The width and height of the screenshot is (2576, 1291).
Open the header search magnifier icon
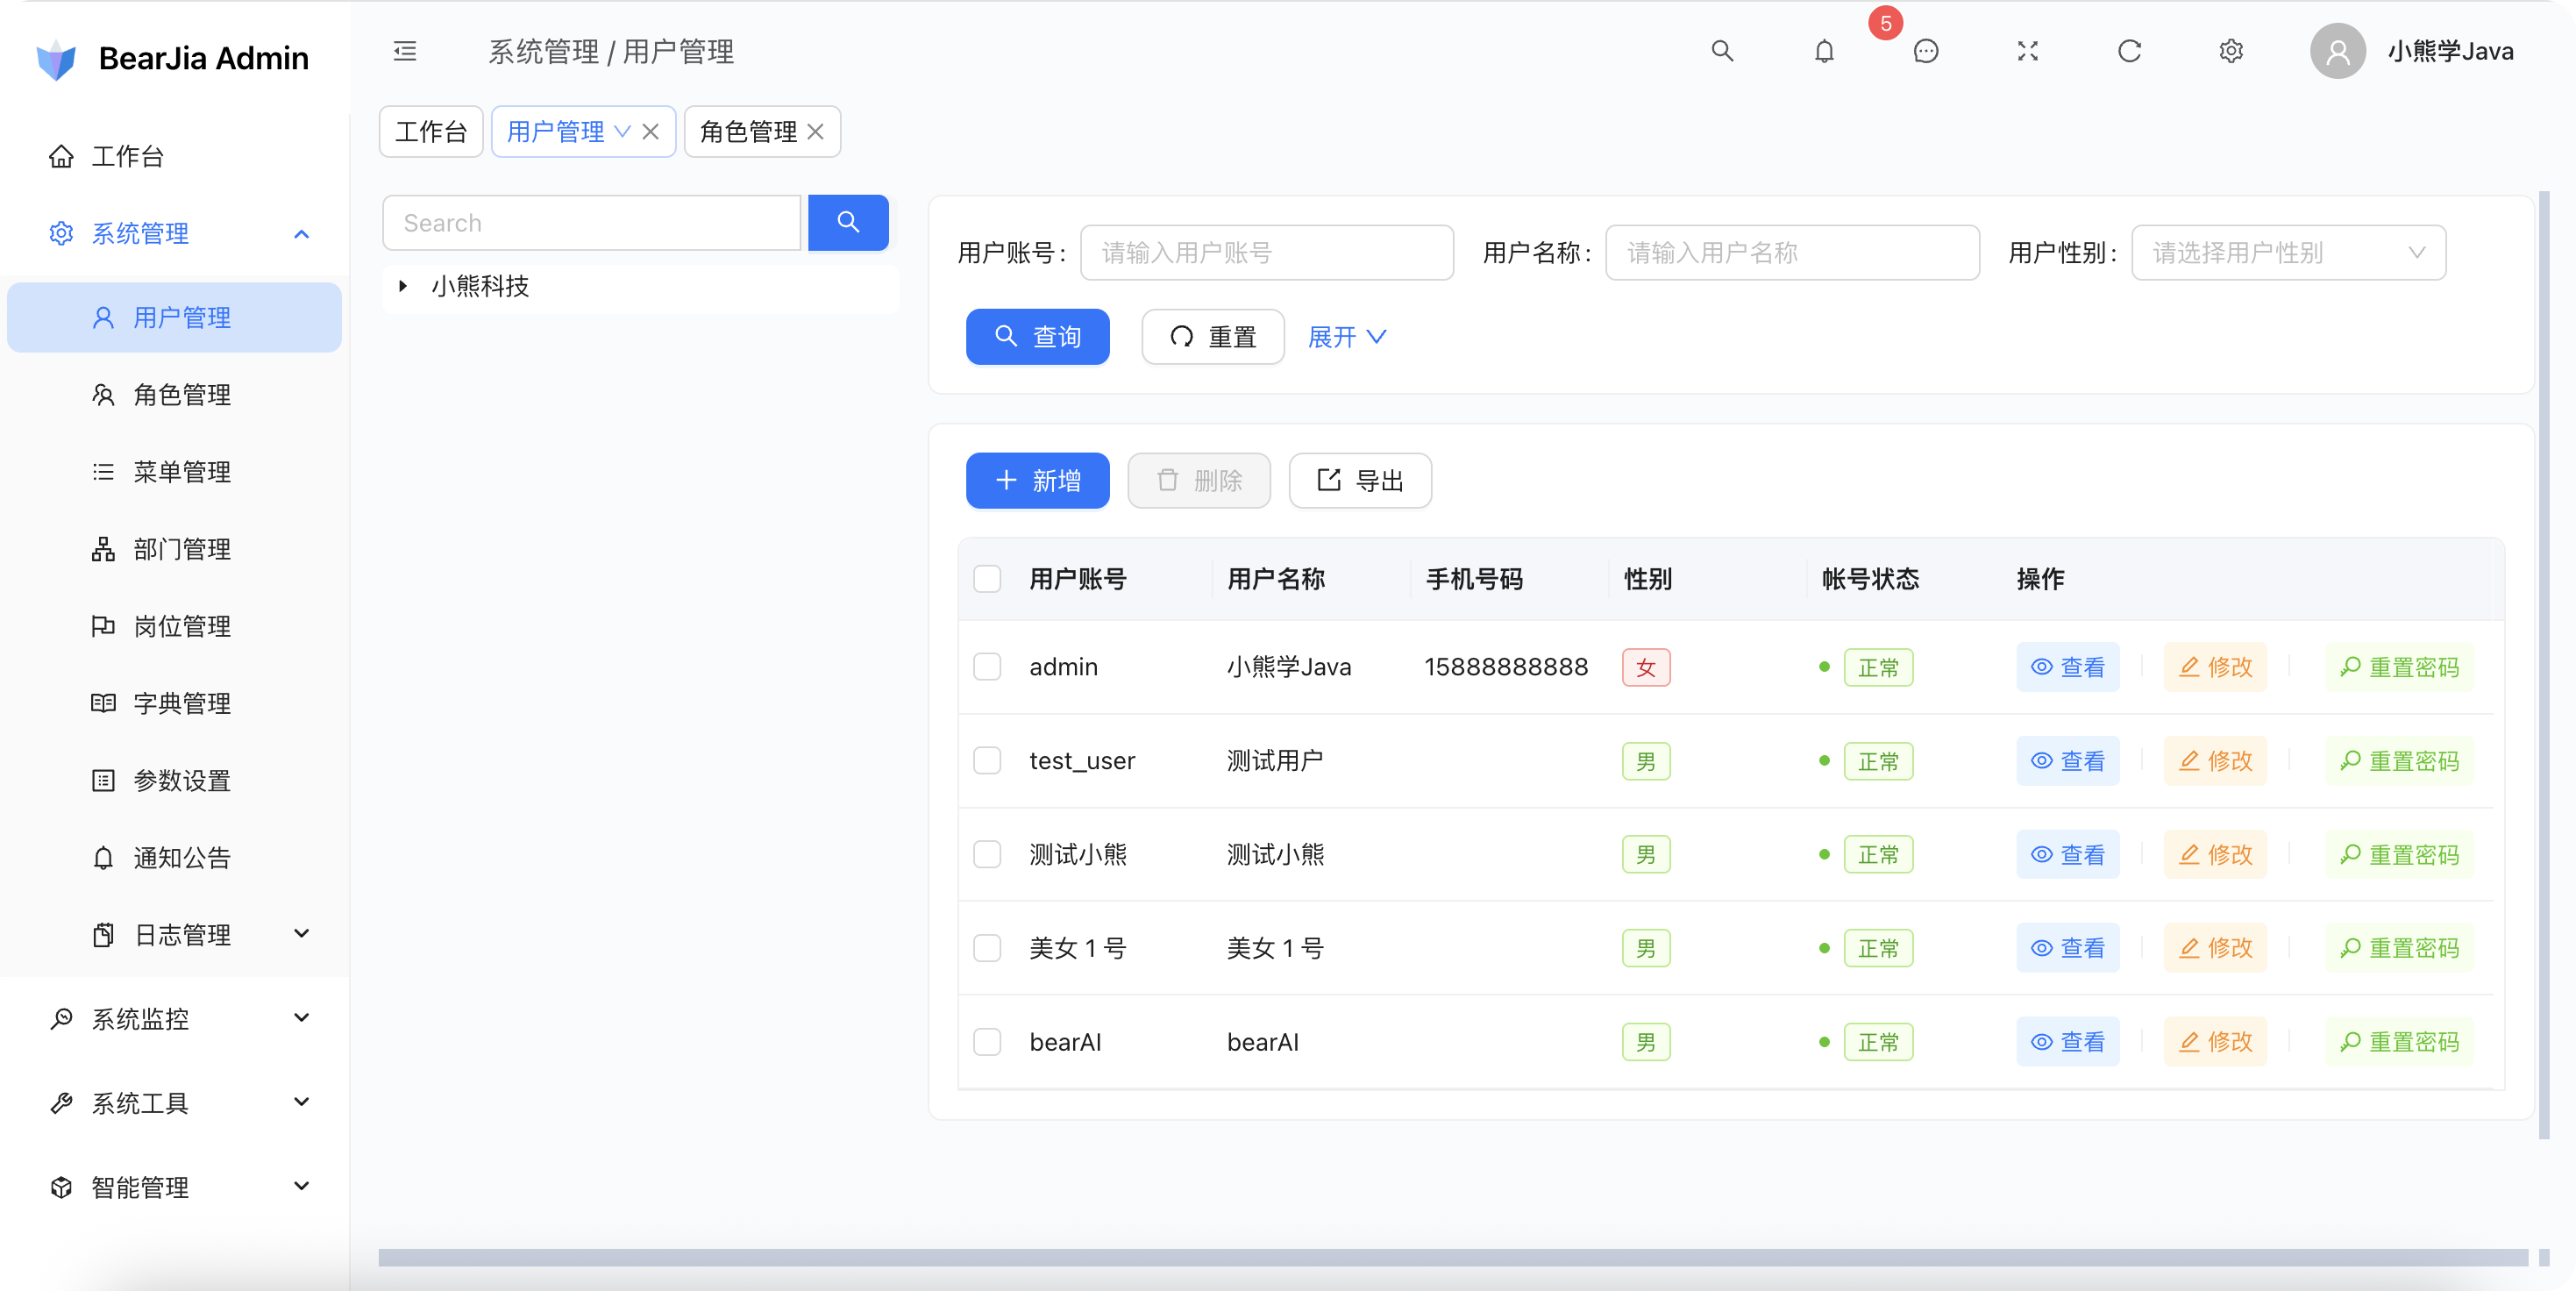point(1721,51)
